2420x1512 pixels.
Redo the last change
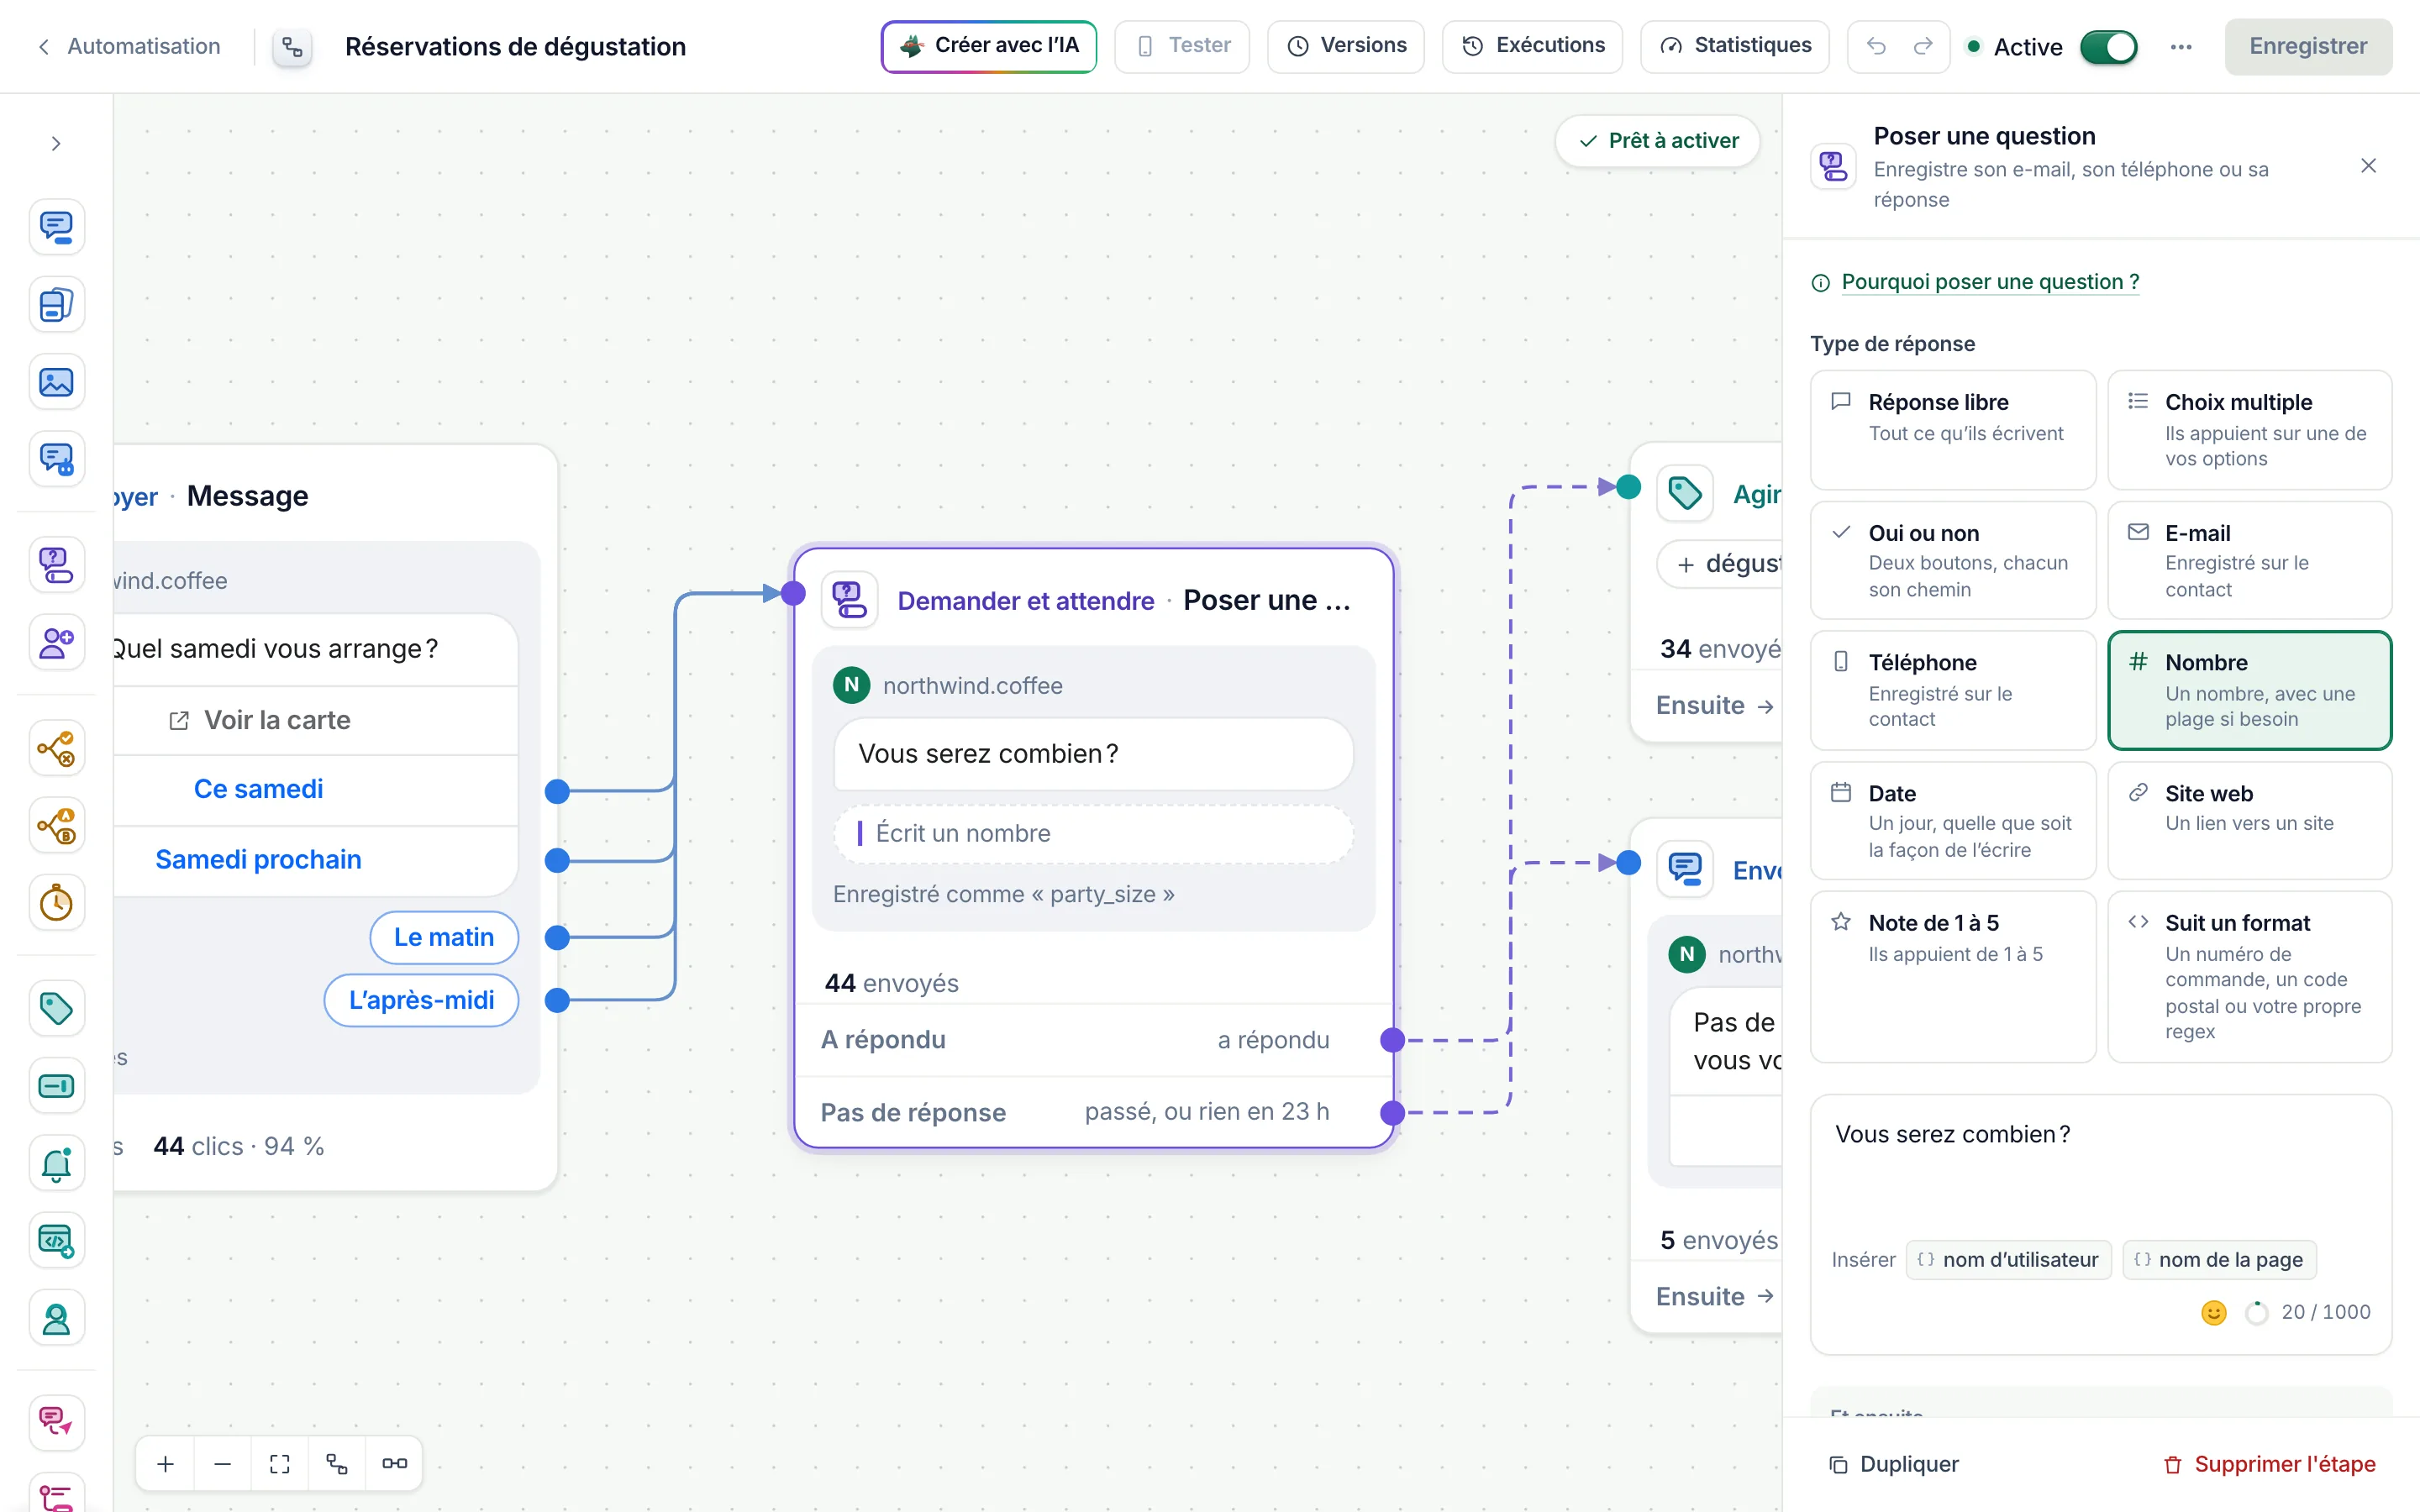click(x=1923, y=46)
